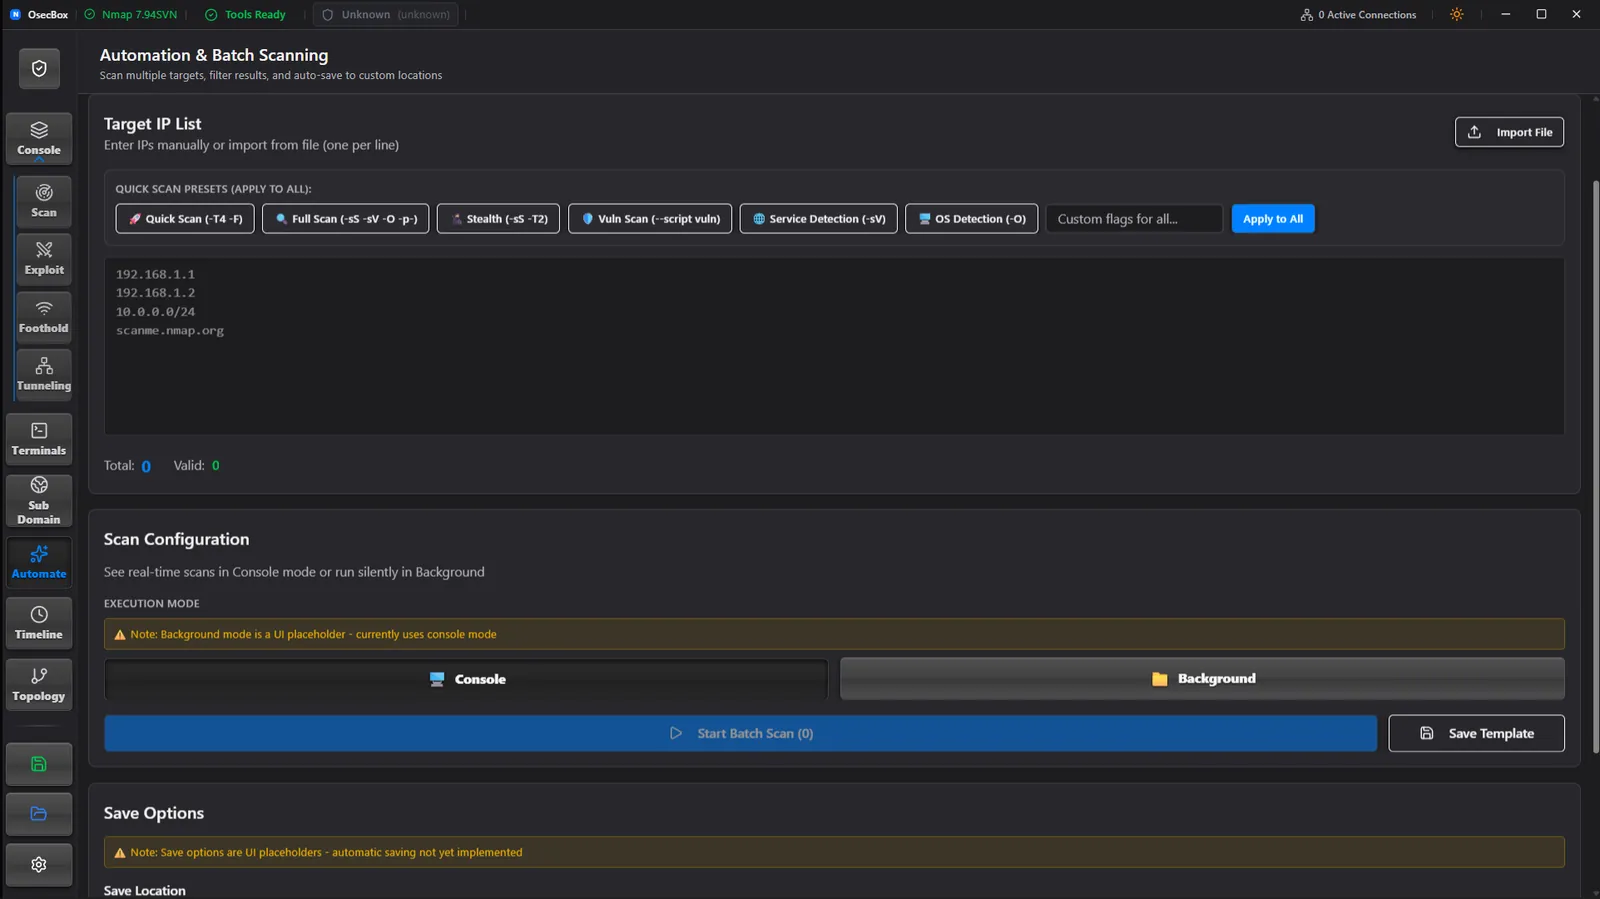Click the Import File button
The width and height of the screenshot is (1600, 899).
(1510, 132)
